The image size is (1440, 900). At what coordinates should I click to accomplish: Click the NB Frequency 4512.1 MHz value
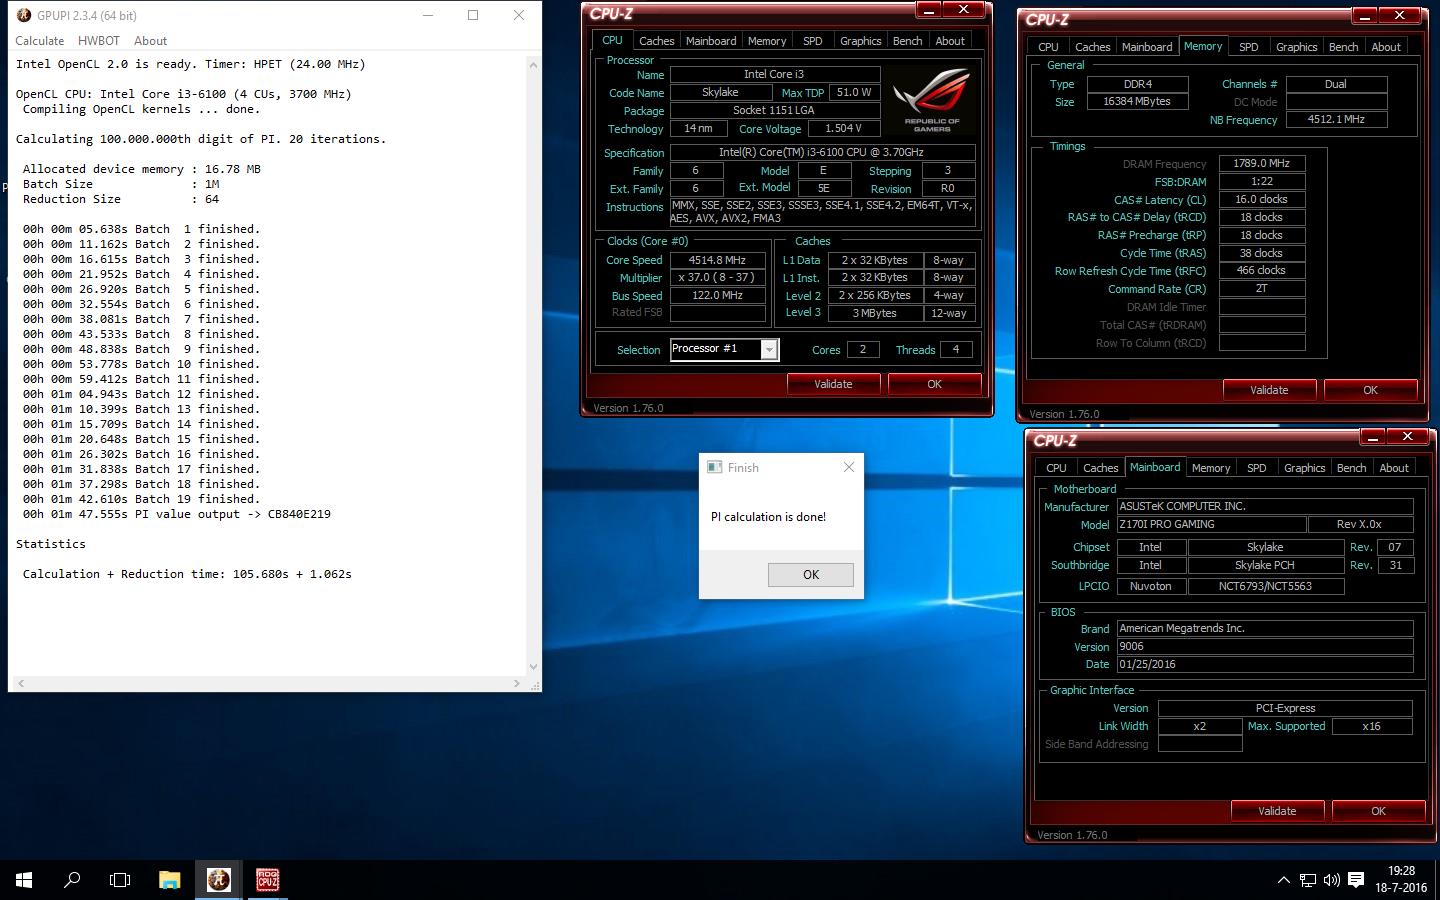pyautogui.click(x=1336, y=119)
